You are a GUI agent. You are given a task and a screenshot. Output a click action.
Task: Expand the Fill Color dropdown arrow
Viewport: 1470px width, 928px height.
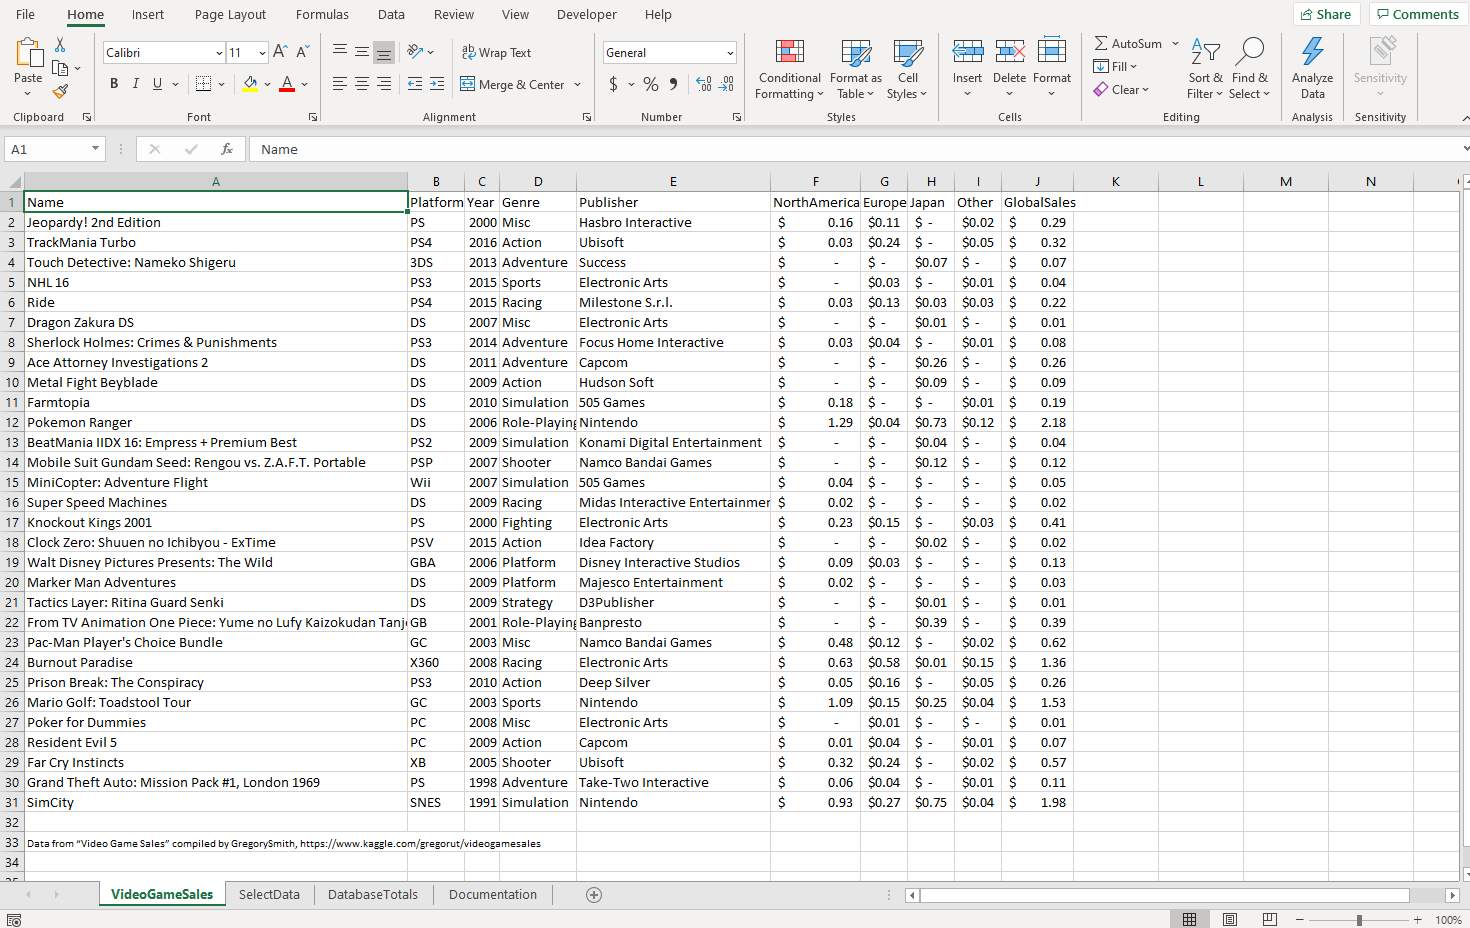(x=267, y=85)
